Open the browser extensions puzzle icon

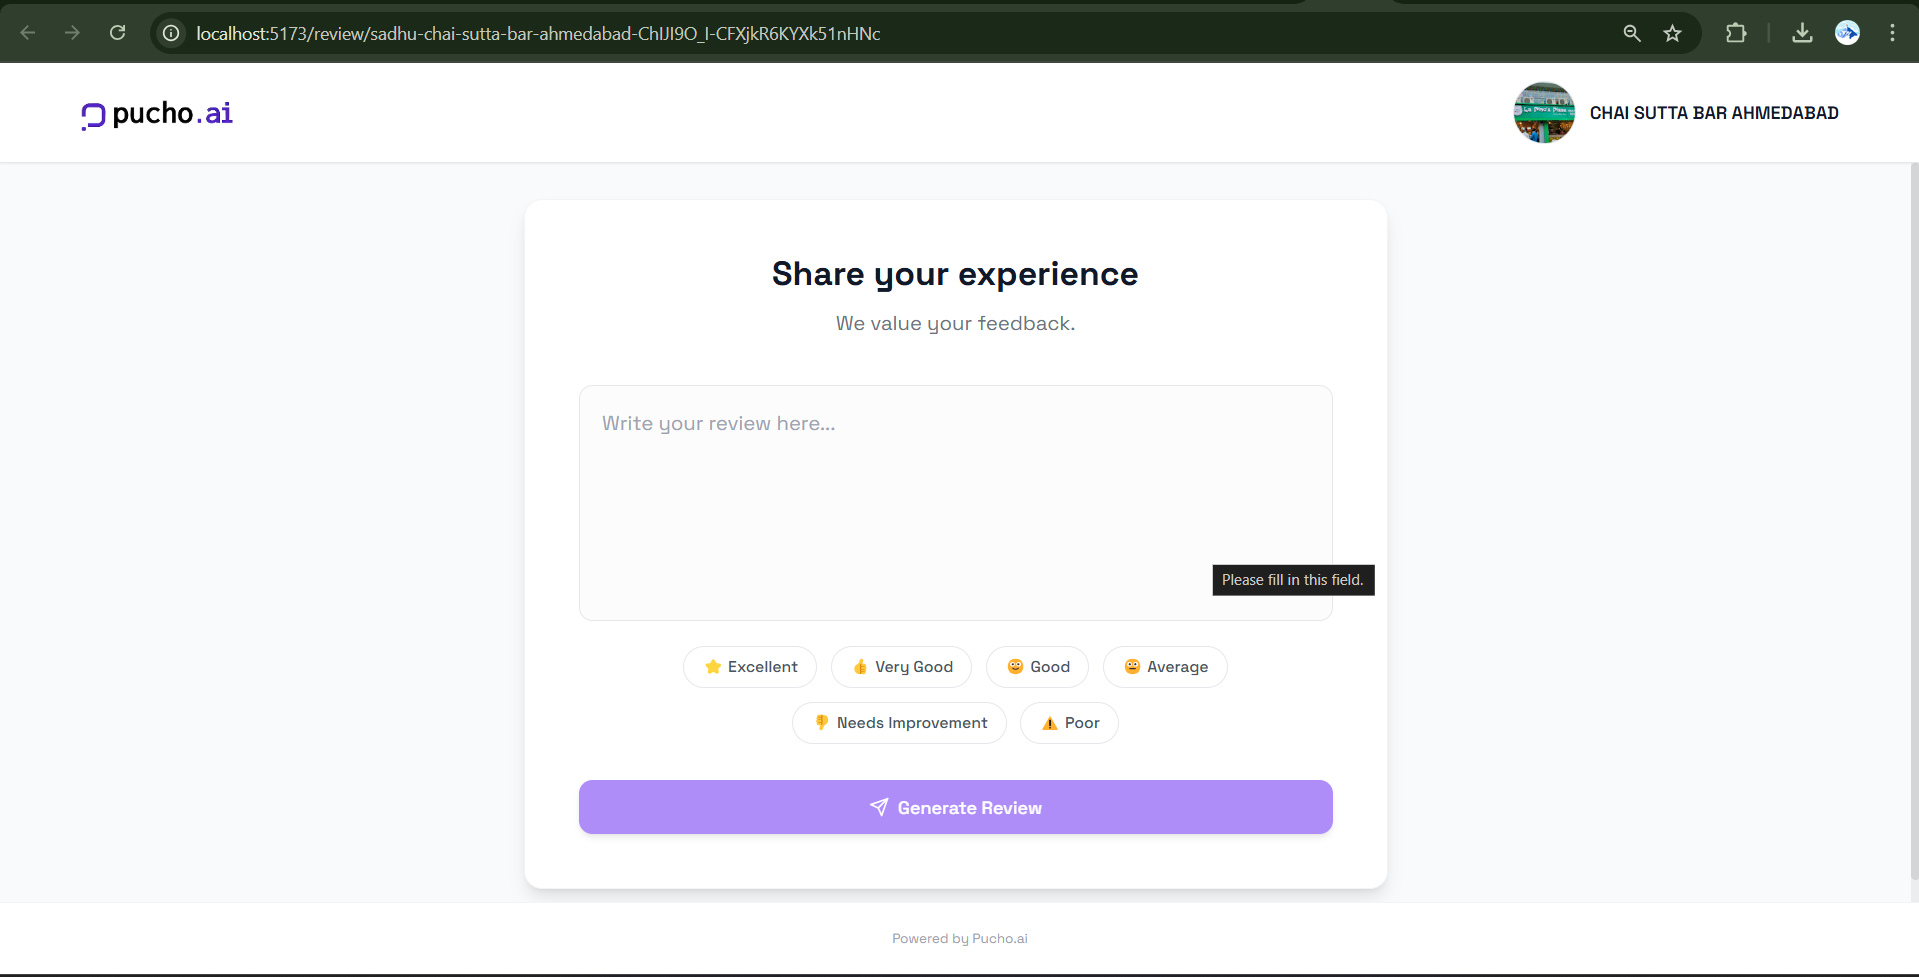[1736, 33]
